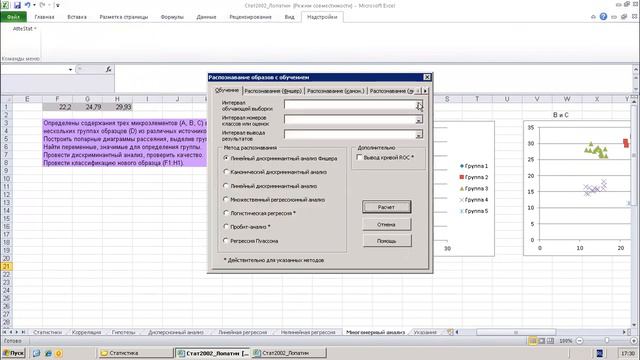Screen dimensions: 640x360
Task: Zoom in using the plus button
Action: click(634, 340)
